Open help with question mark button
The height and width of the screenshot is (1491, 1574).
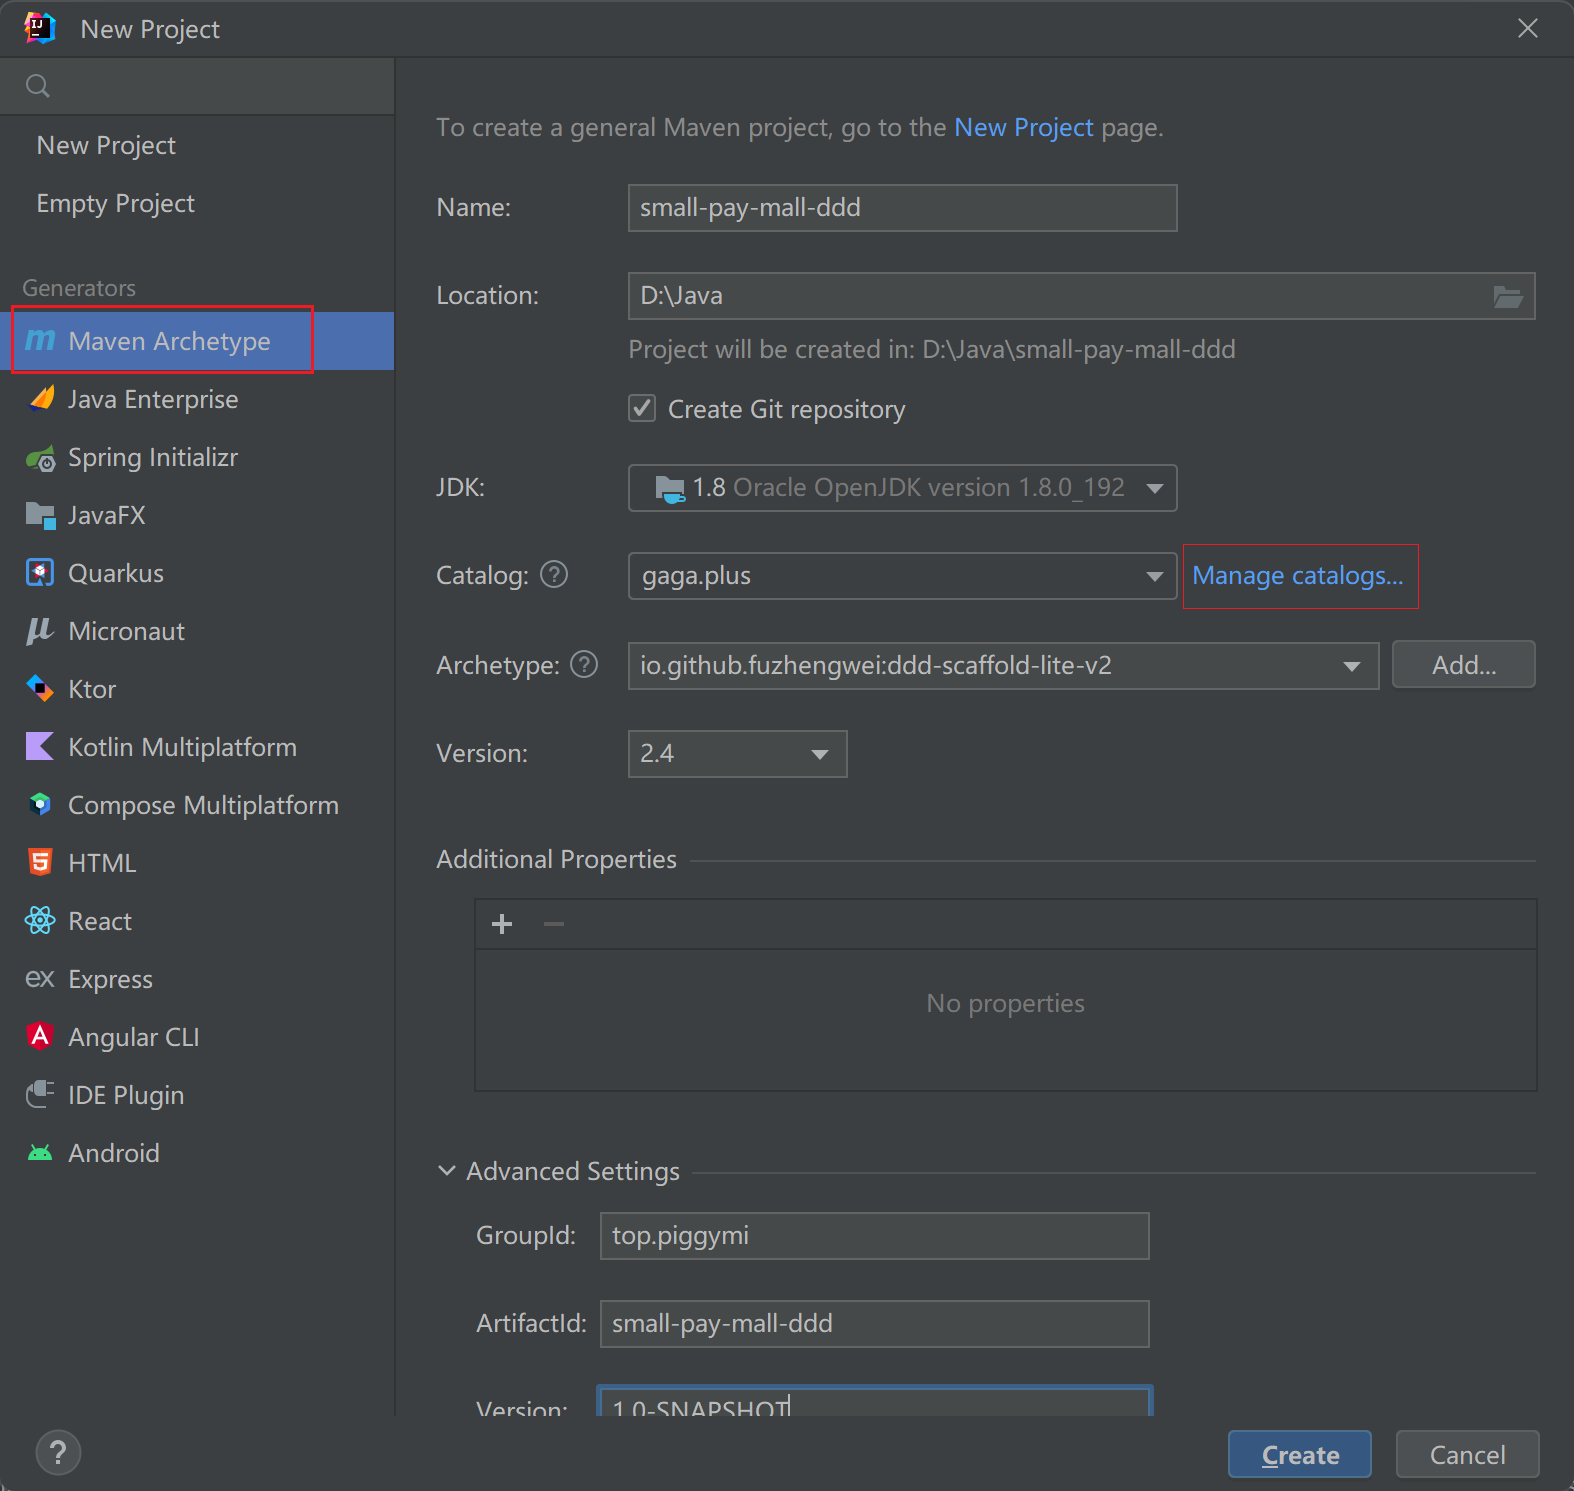point(58,1453)
